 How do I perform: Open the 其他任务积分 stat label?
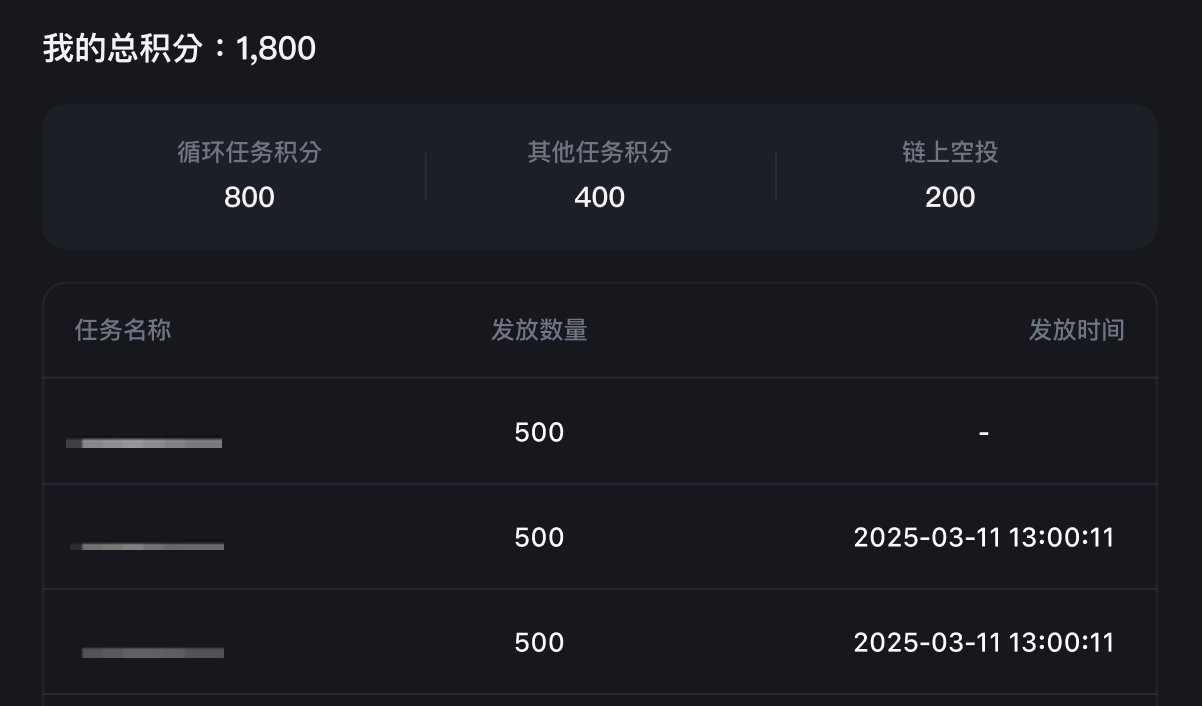point(600,152)
